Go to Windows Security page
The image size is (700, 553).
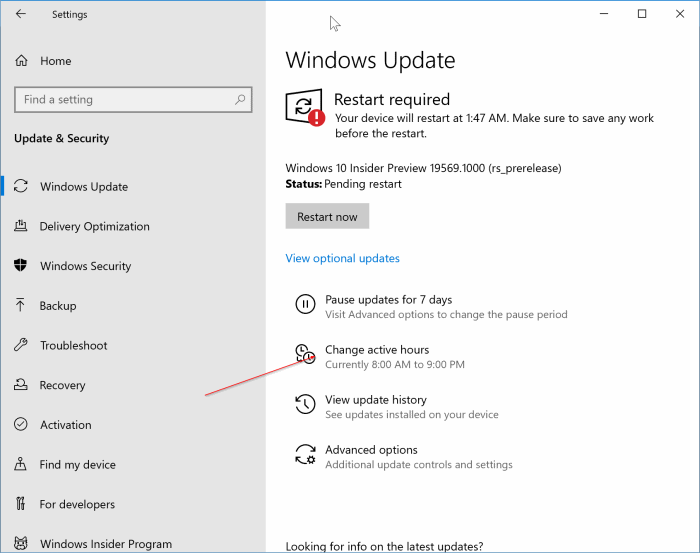coord(86,266)
